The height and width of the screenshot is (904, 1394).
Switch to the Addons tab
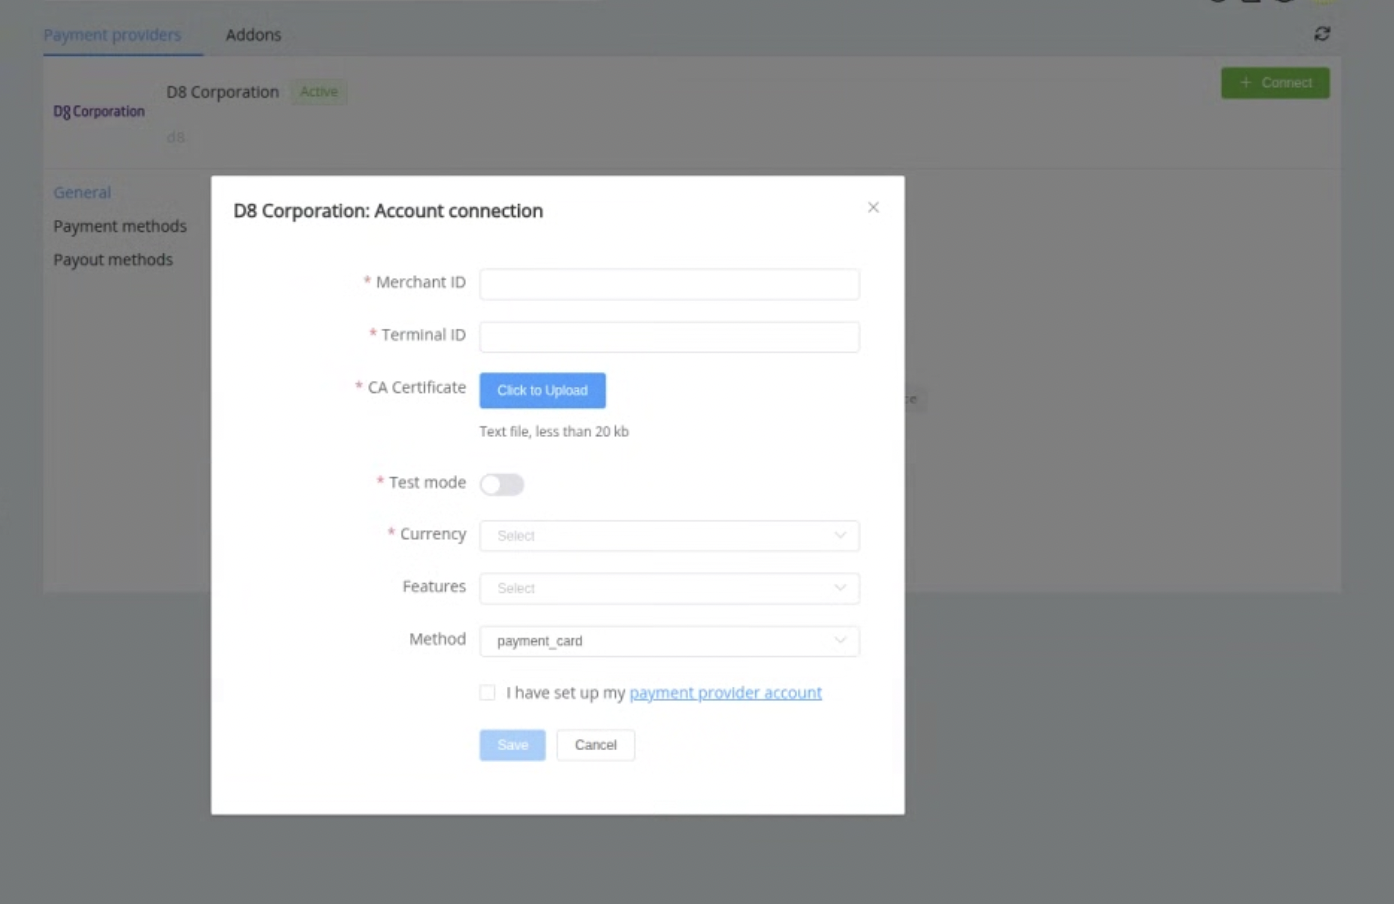253,35
